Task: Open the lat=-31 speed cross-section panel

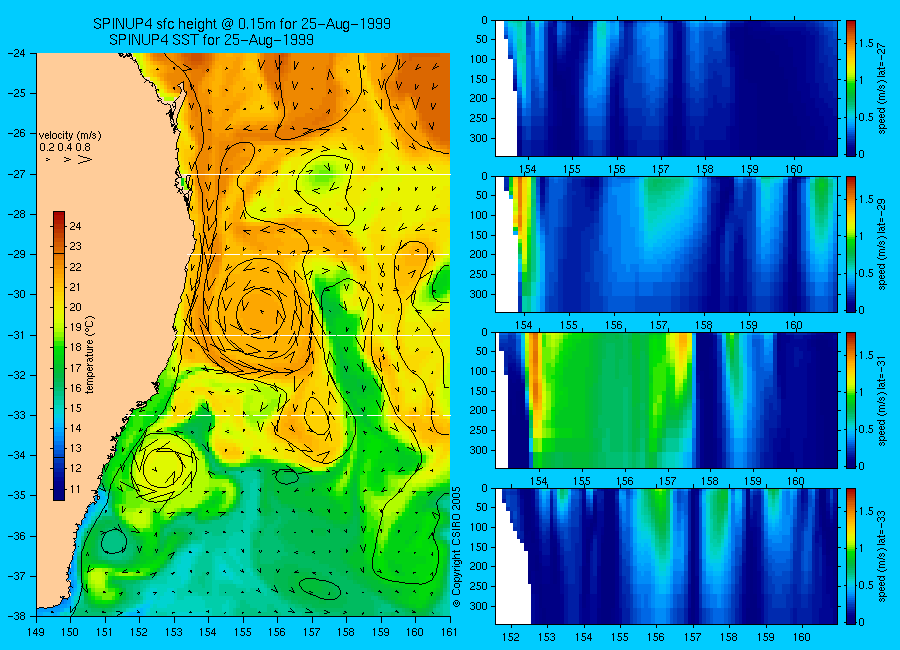Action: coord(666,400)
